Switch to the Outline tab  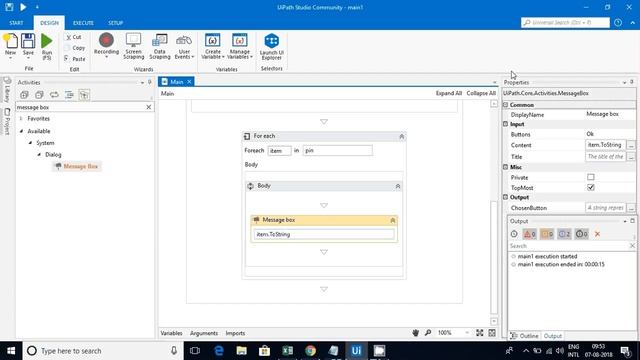tap(524, 336)
